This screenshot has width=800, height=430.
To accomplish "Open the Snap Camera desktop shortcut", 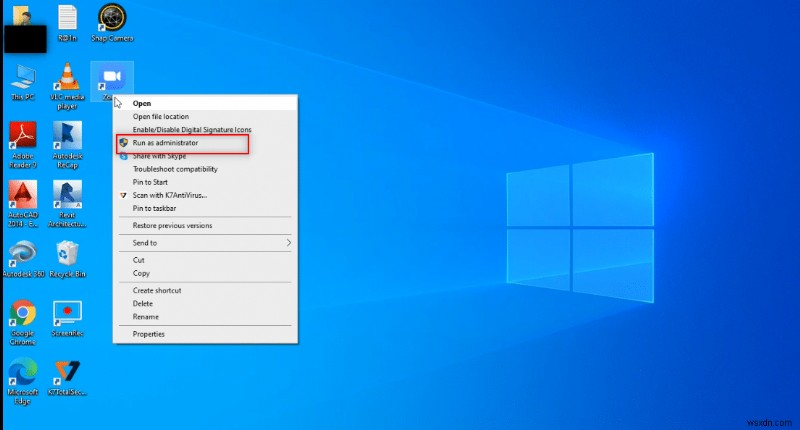I will (x=112, y=23).
